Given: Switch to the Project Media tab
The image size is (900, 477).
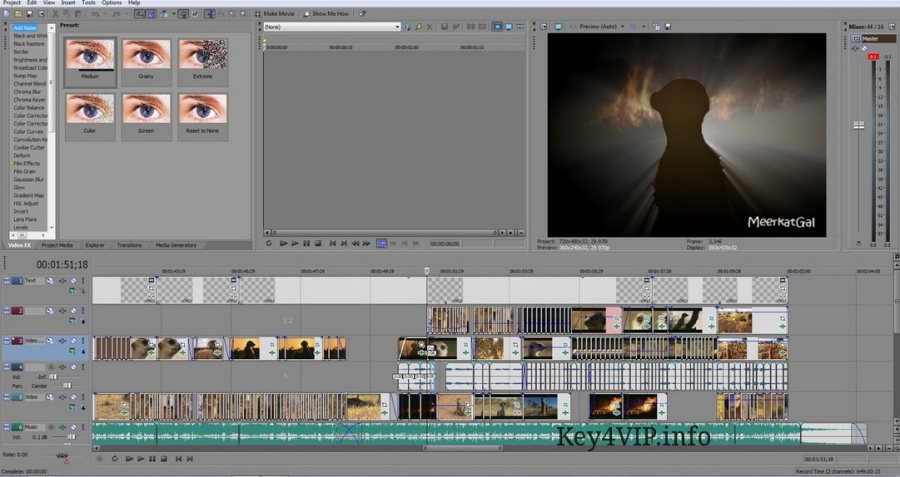Looking at the screenshot, I should pos(57,245).
